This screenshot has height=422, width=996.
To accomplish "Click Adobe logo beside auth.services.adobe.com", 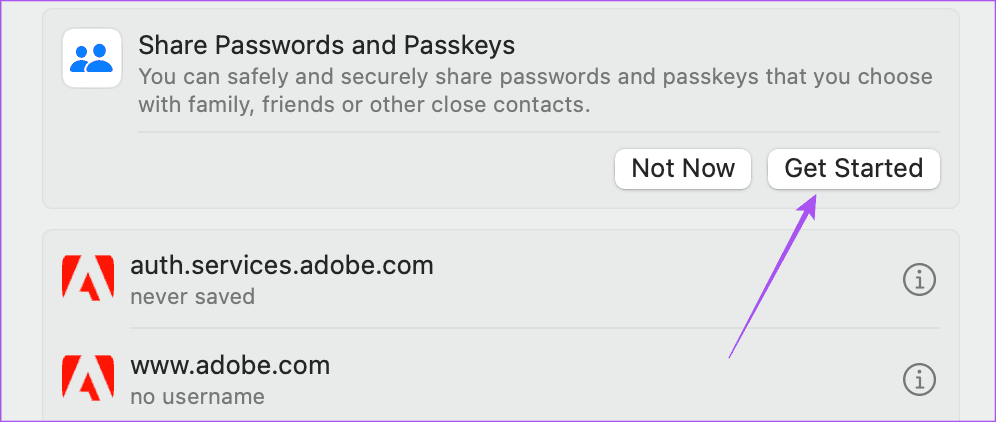I will tap(87, 280).
